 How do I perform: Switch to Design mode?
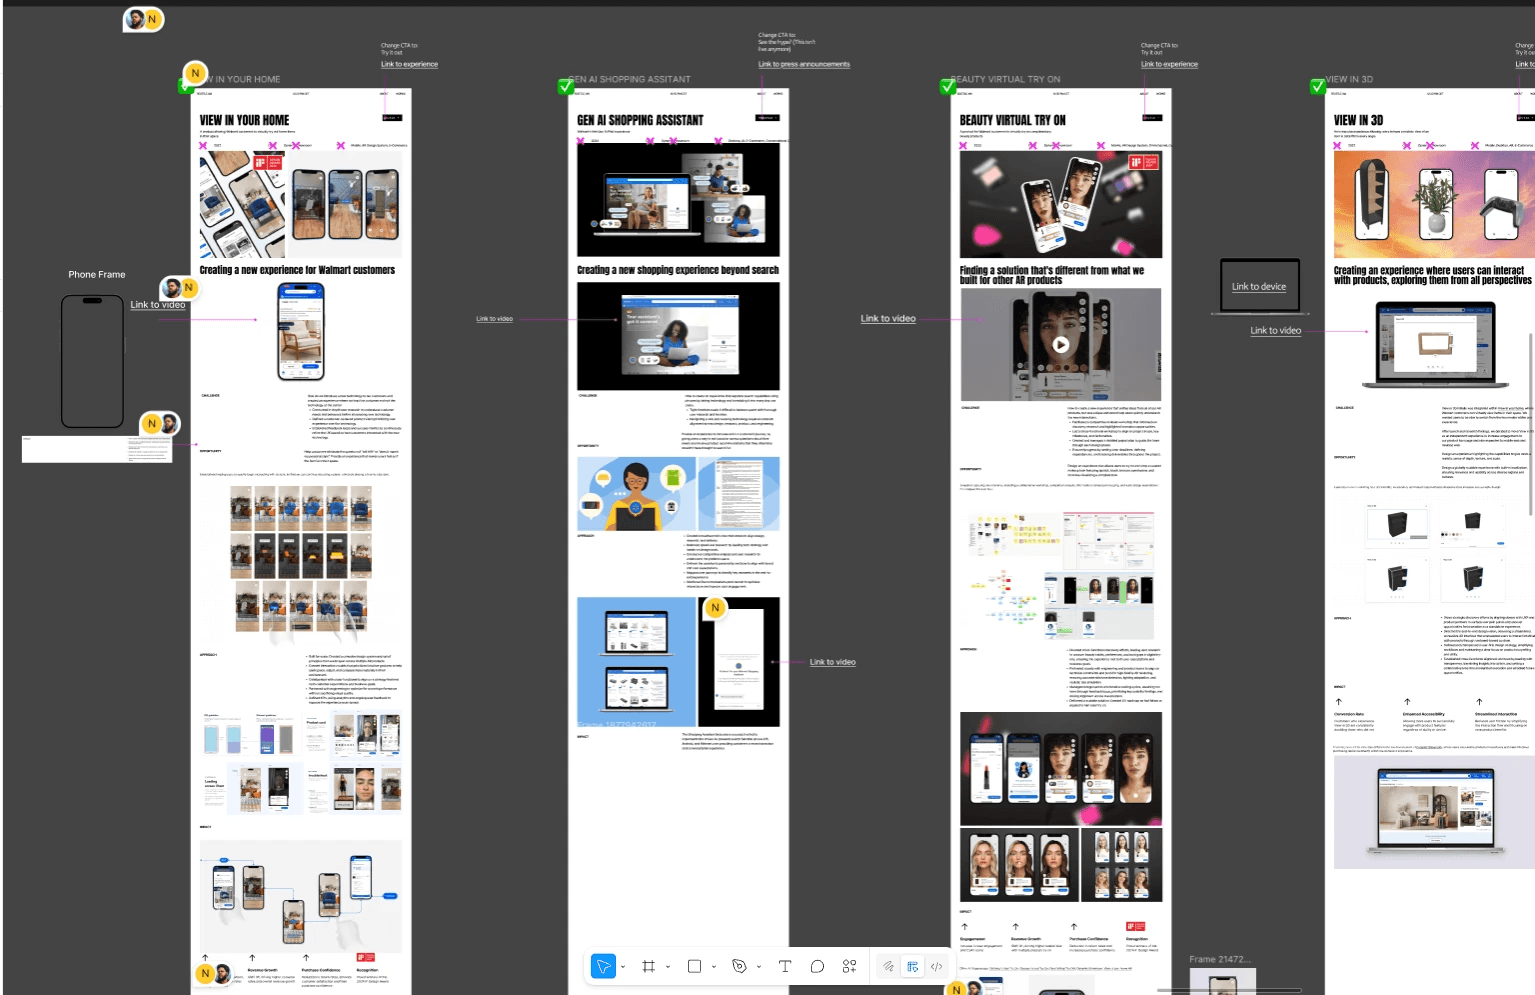pos(912,966)
